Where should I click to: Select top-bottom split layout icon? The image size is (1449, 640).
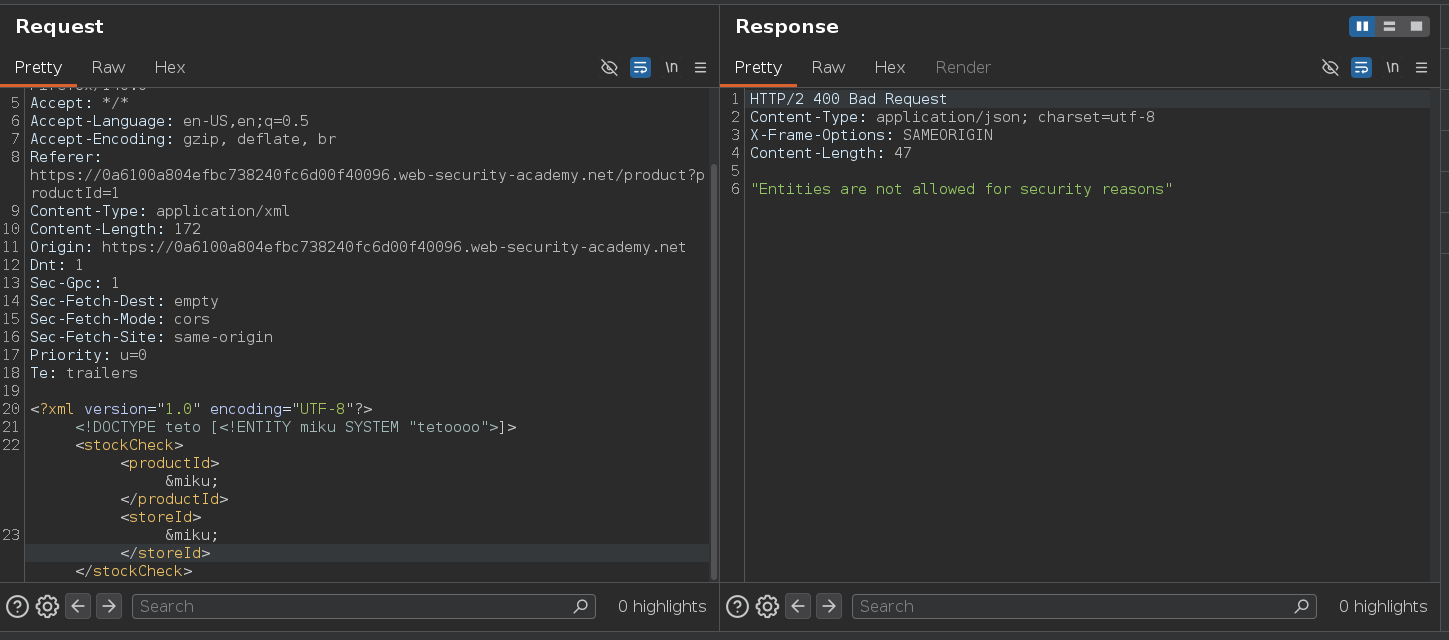point(1389,26)
